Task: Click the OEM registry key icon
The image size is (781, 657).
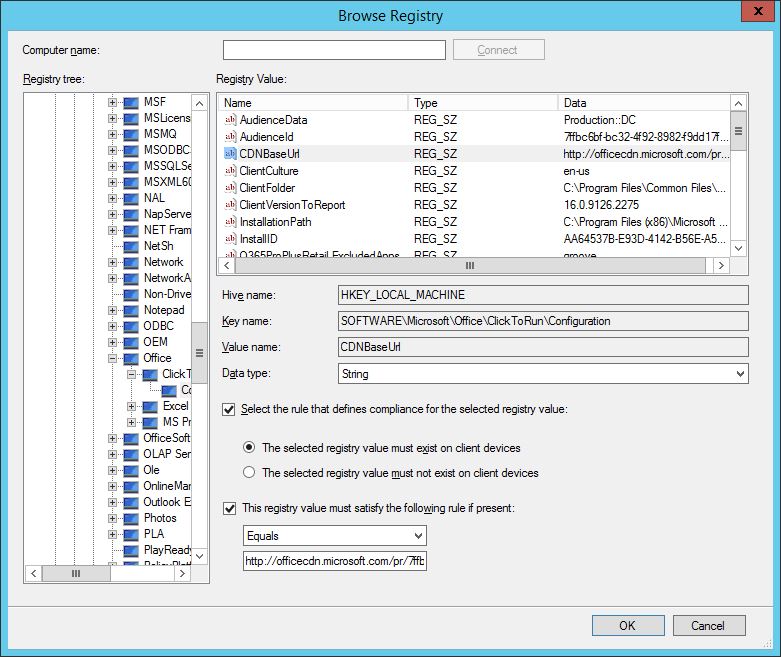Action: (x=131, y=342)
